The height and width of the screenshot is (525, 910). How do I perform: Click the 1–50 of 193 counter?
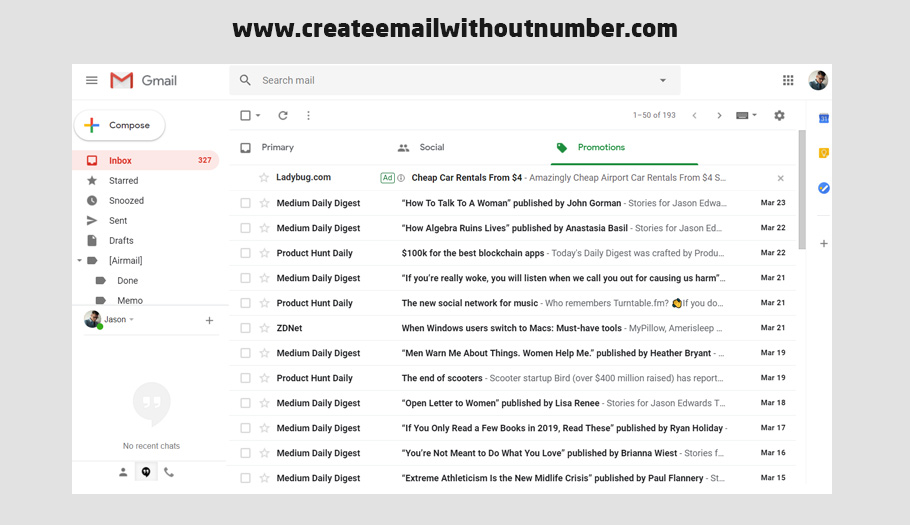654,115
